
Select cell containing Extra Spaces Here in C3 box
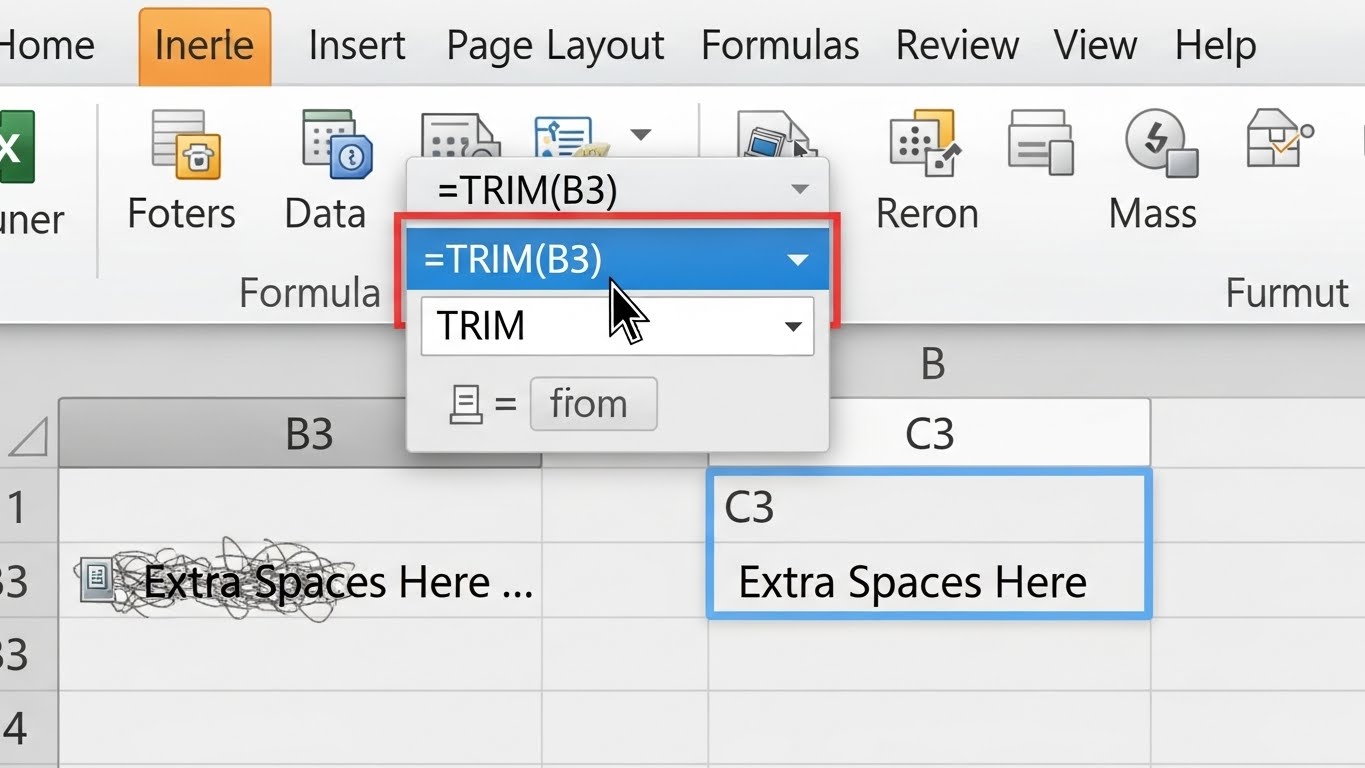pos(911,582)
